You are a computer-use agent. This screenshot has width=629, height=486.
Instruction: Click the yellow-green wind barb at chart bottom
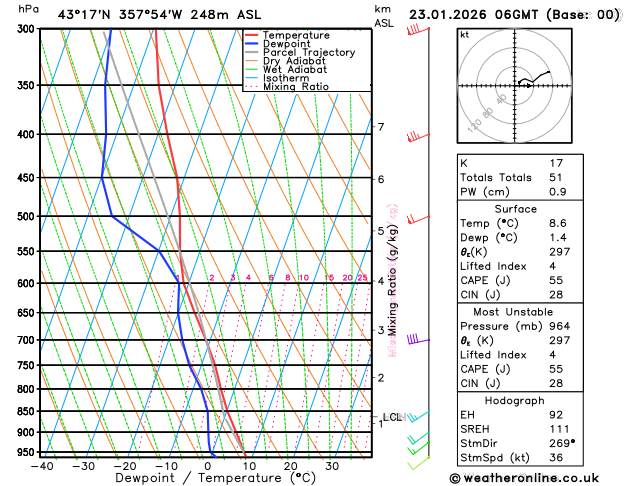[x=418, y=463]
